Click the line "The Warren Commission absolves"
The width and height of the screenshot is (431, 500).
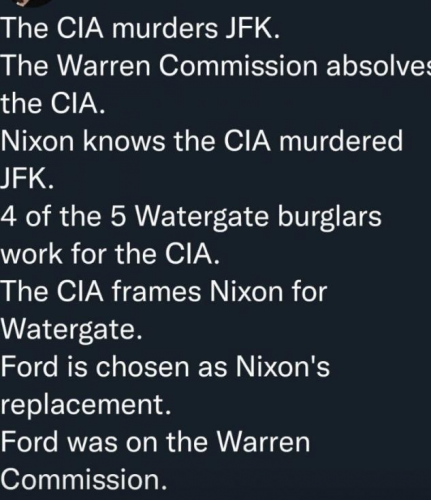click(x=215, y=66)
